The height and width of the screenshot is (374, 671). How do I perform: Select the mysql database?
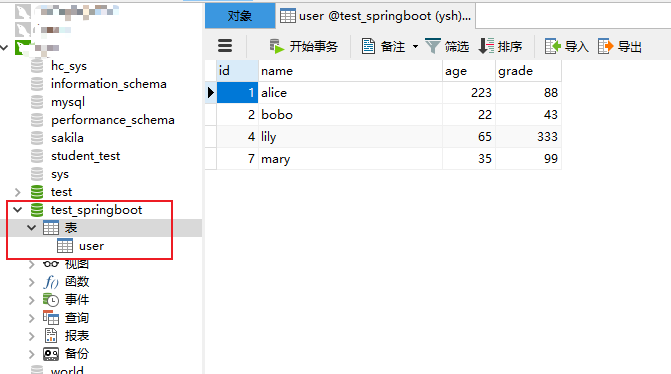[68, 102]
